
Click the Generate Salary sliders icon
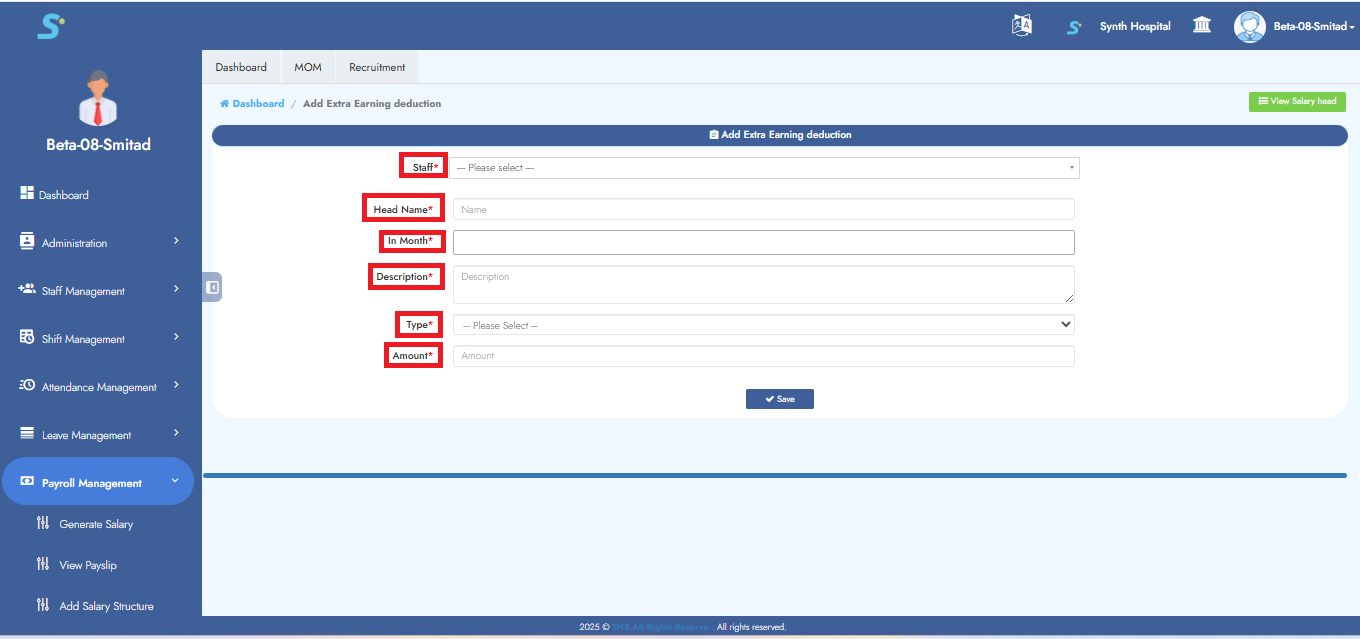42,523
